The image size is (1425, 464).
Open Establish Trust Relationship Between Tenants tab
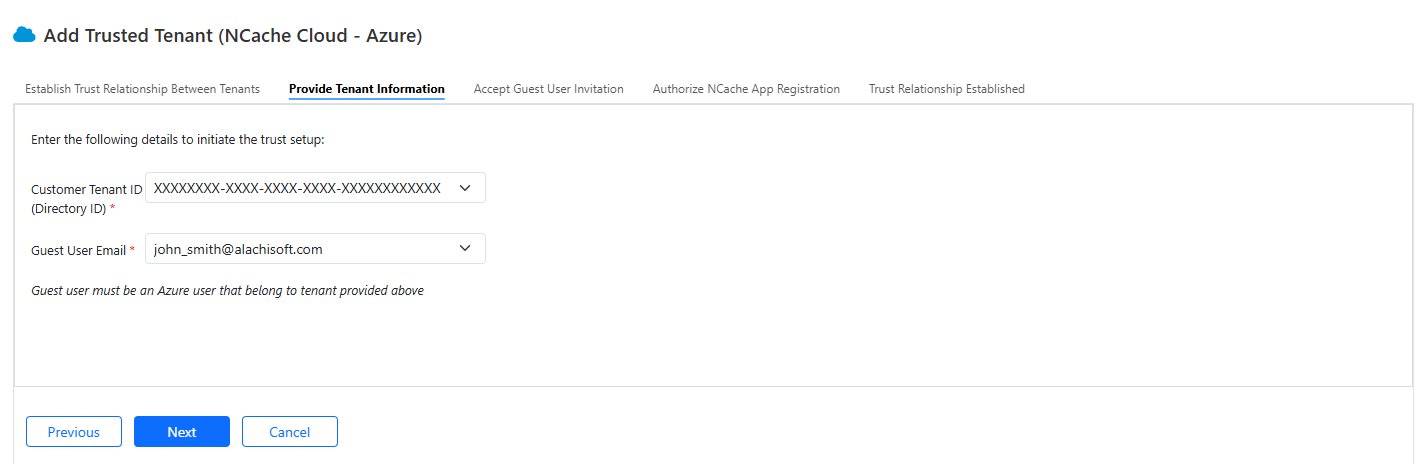pyautogui.click(x=142, y=89)
